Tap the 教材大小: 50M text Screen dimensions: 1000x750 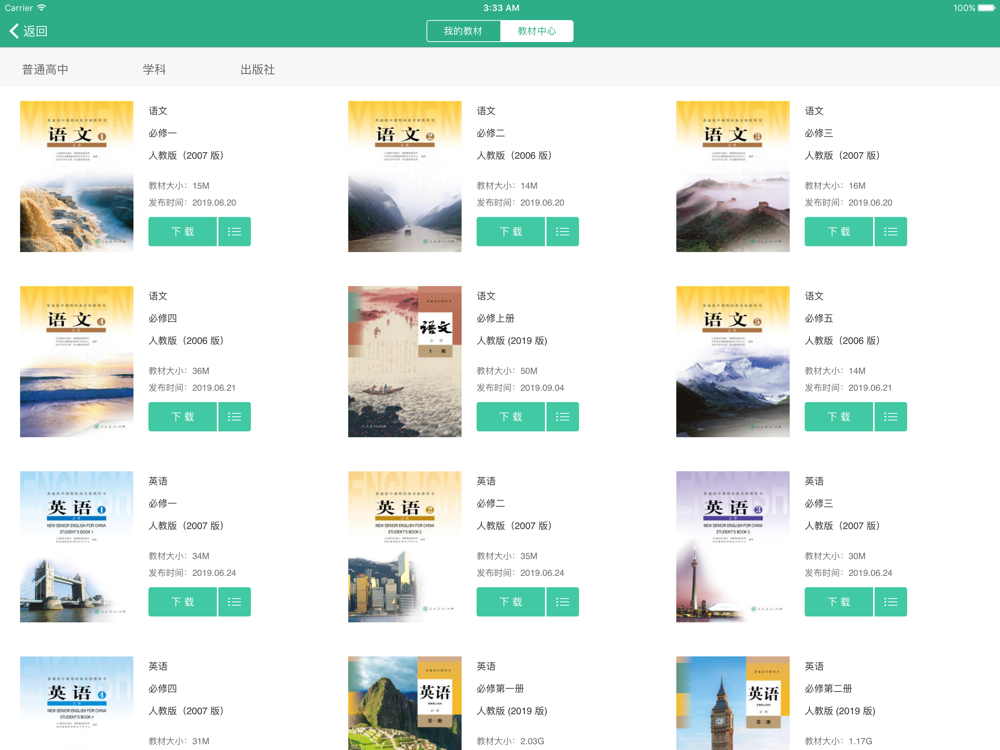(x=507, y=371)
